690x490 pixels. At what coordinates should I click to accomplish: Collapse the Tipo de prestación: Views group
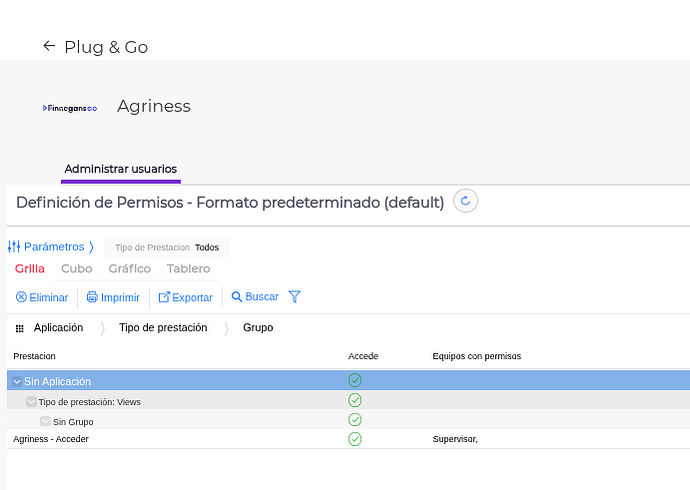(x=31, y=401)
